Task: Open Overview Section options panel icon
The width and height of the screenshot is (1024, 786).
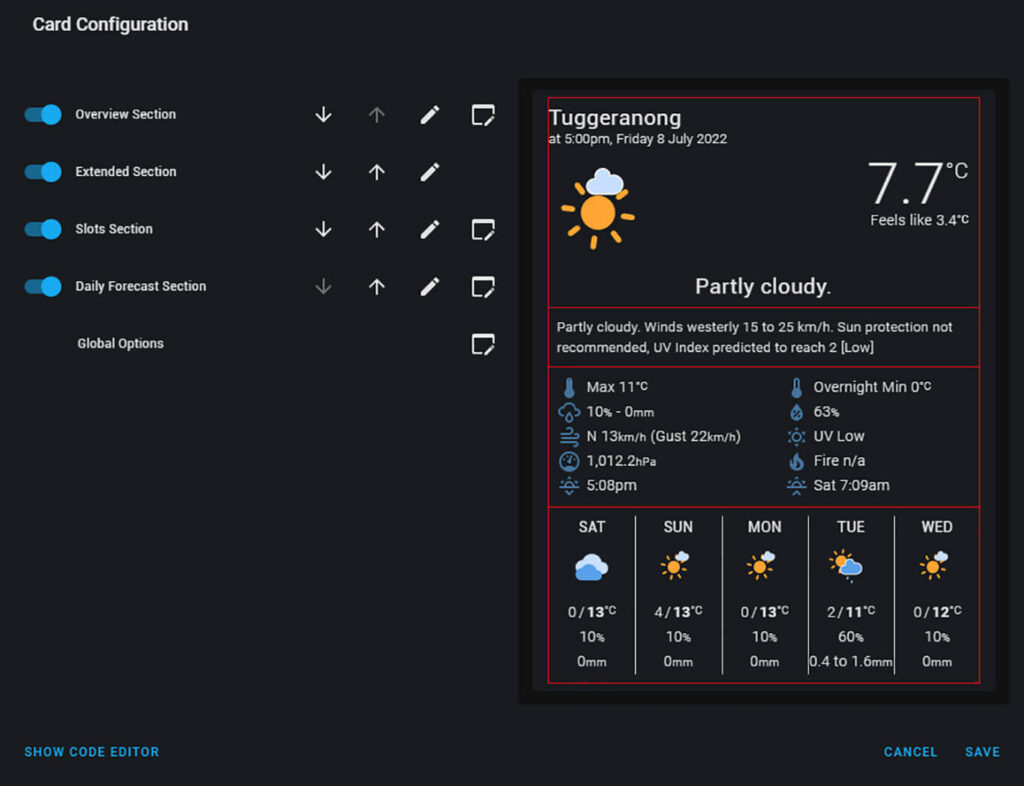Action: (x=483, y=115)
